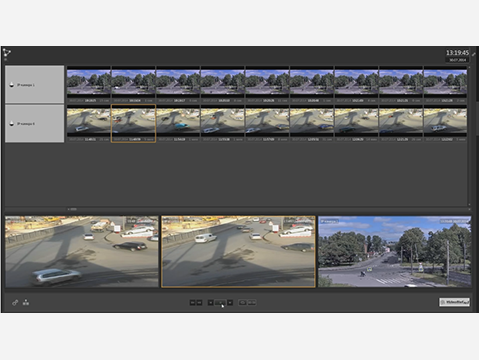
Task: Click the scroll-up arrow of thumbnail grid scrollbar
Action: [x=469, y=67]
